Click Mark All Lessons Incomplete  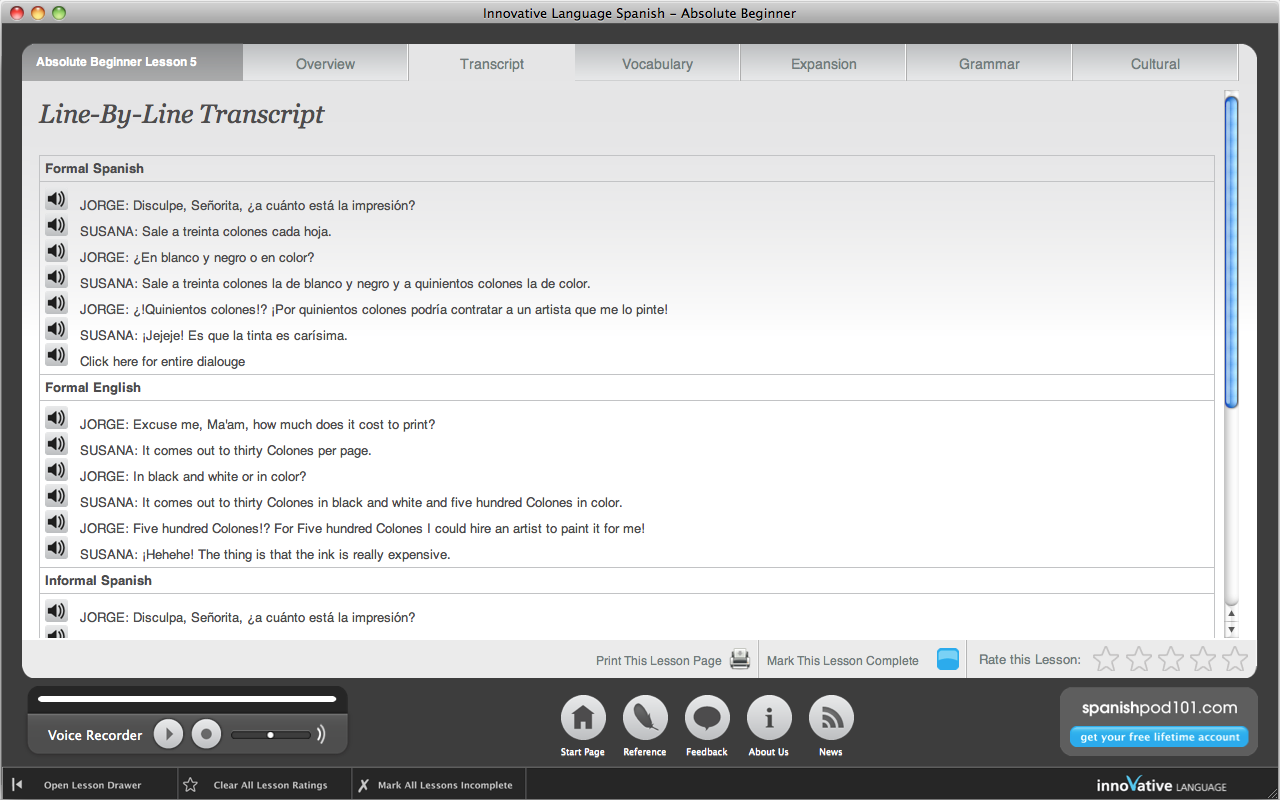[444, 785]
